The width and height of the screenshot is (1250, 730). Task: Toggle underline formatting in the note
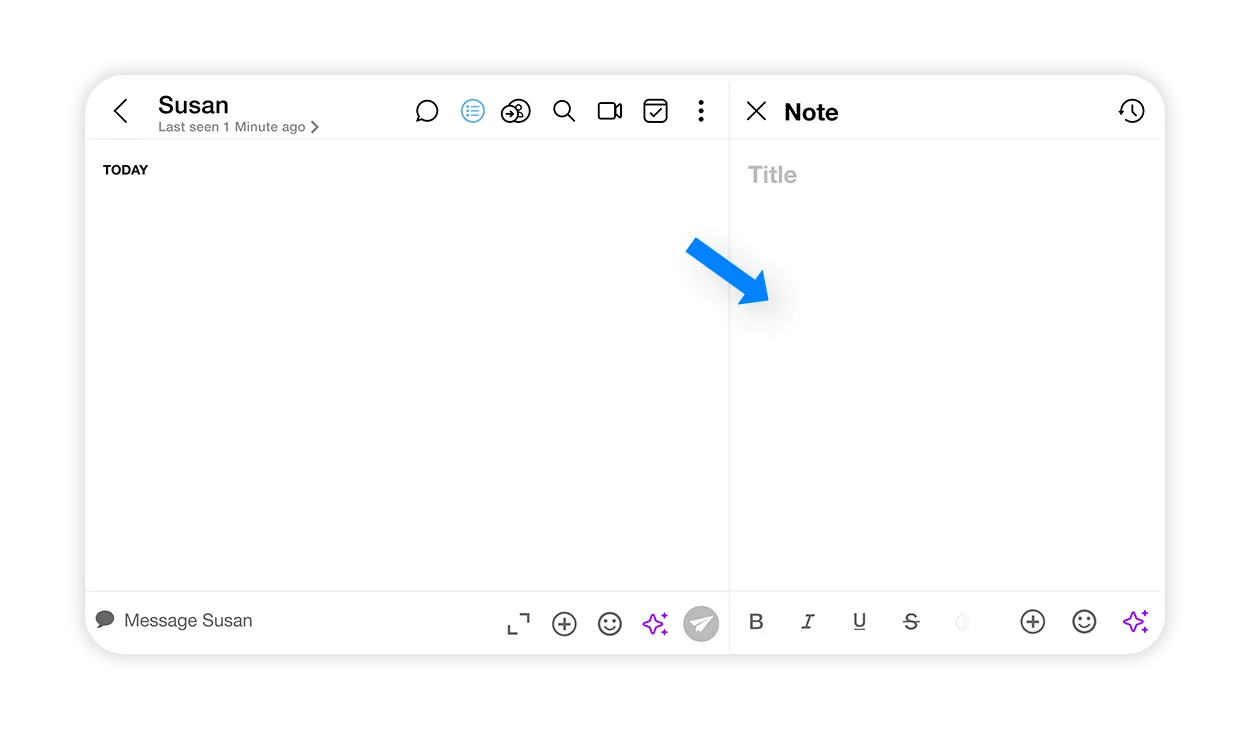[859, 622]
